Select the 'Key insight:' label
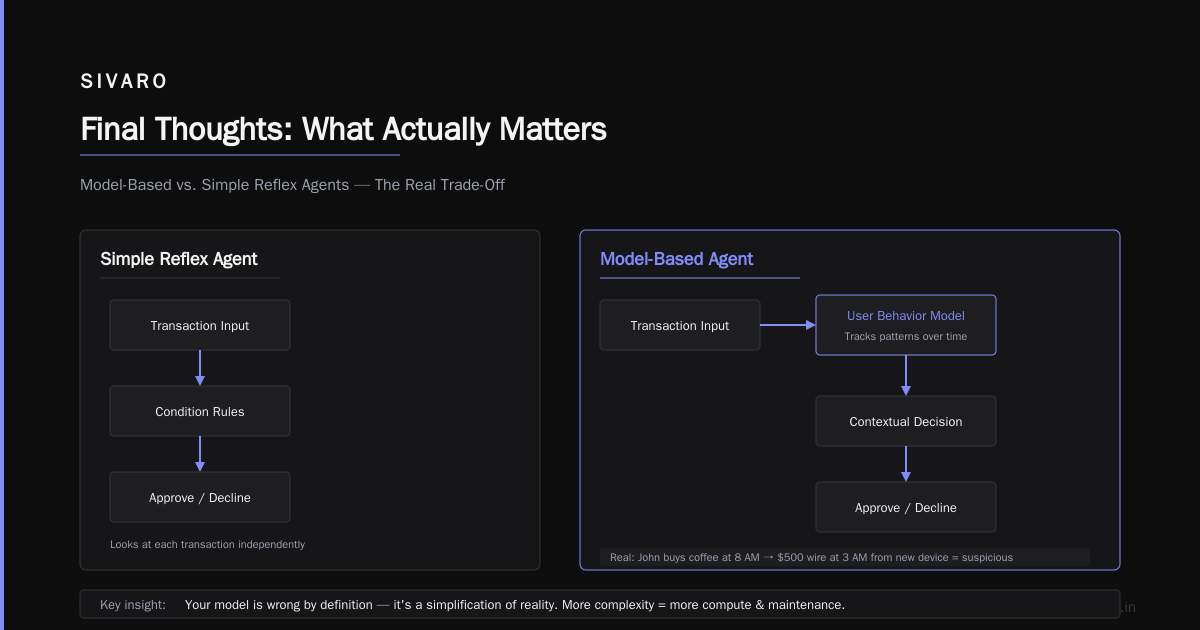The width and height of the screenshot is (1200, 630). [134, 605]
